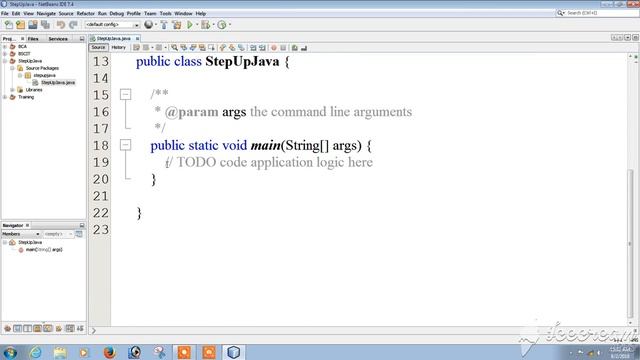Switch the editor to History view
Viewport: 640px width, 360px height.
click(118, 48)
